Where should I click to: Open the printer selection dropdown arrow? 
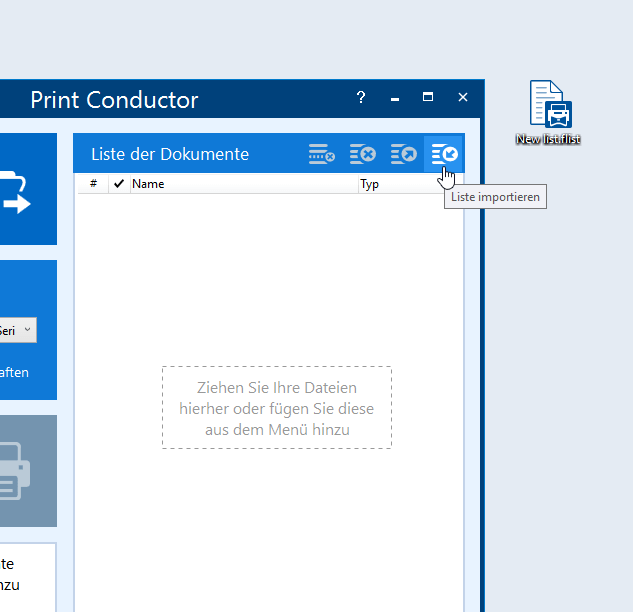[x=27, y=330]
